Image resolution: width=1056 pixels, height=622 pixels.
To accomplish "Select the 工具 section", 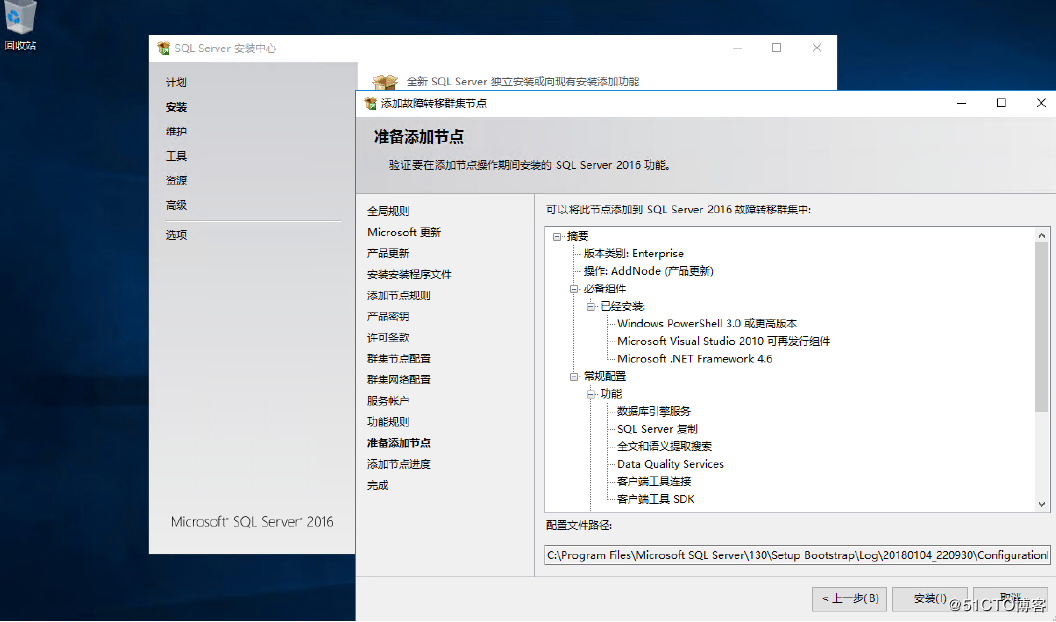I will [176, 155].
